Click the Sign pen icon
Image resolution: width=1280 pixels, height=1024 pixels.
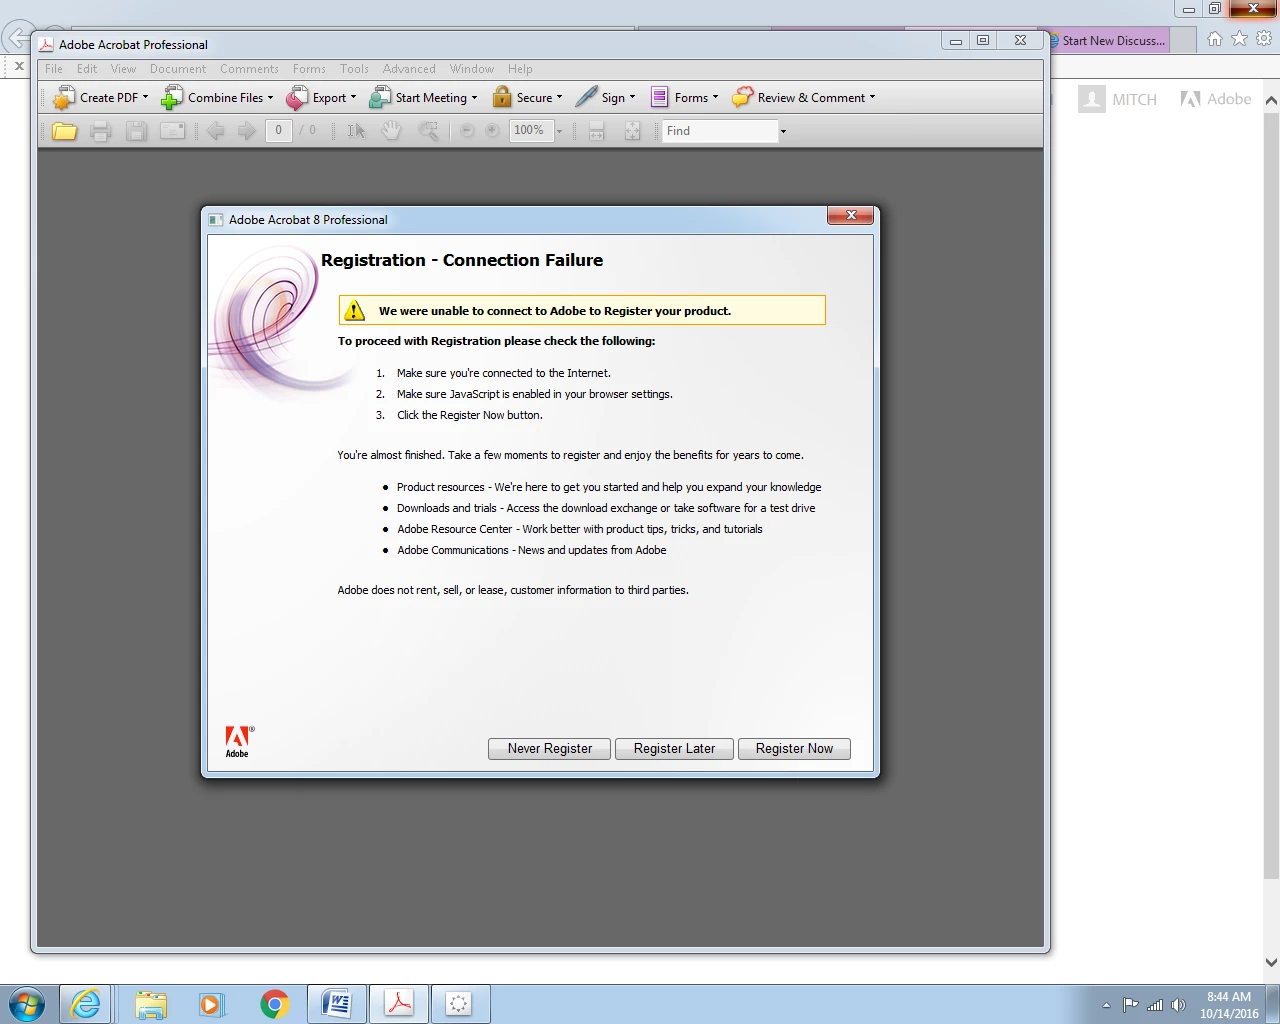(586, 97)
